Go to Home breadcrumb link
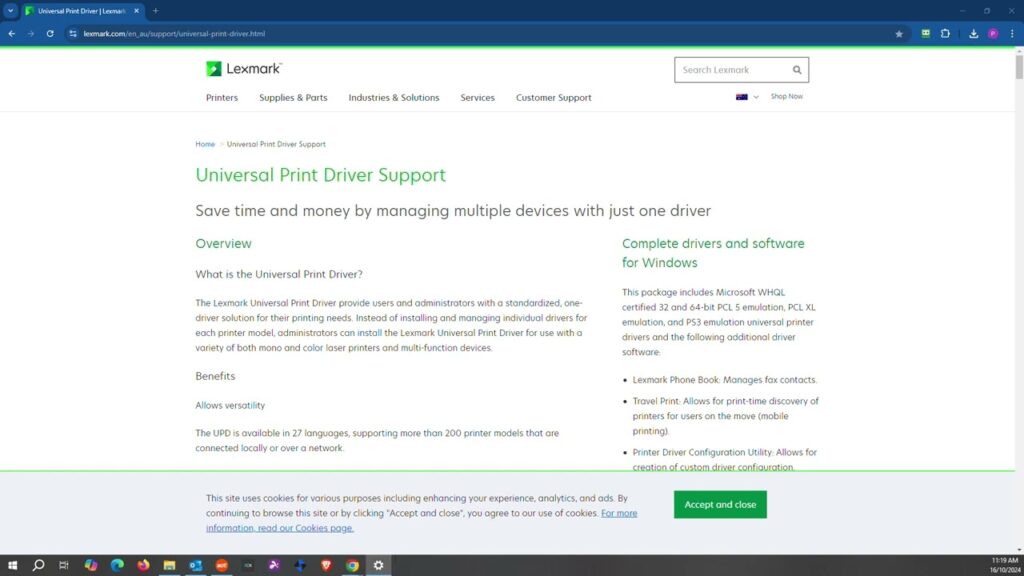 tap(205, 144)
